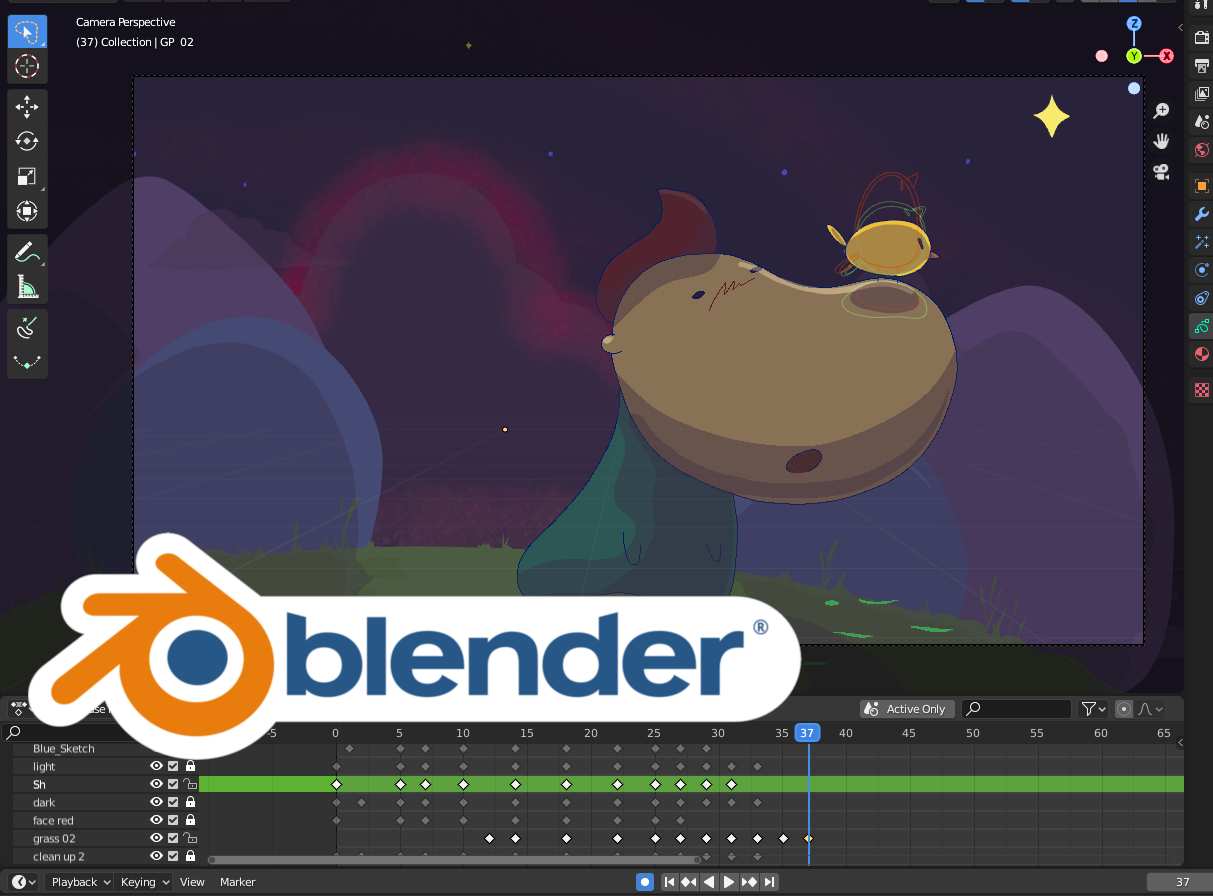Open Modifiers wrench tab

click(x=1202, y=214)
